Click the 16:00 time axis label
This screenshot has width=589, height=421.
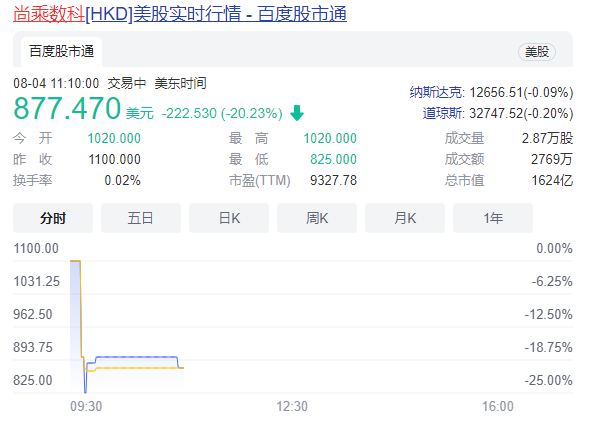pos(498,406)
